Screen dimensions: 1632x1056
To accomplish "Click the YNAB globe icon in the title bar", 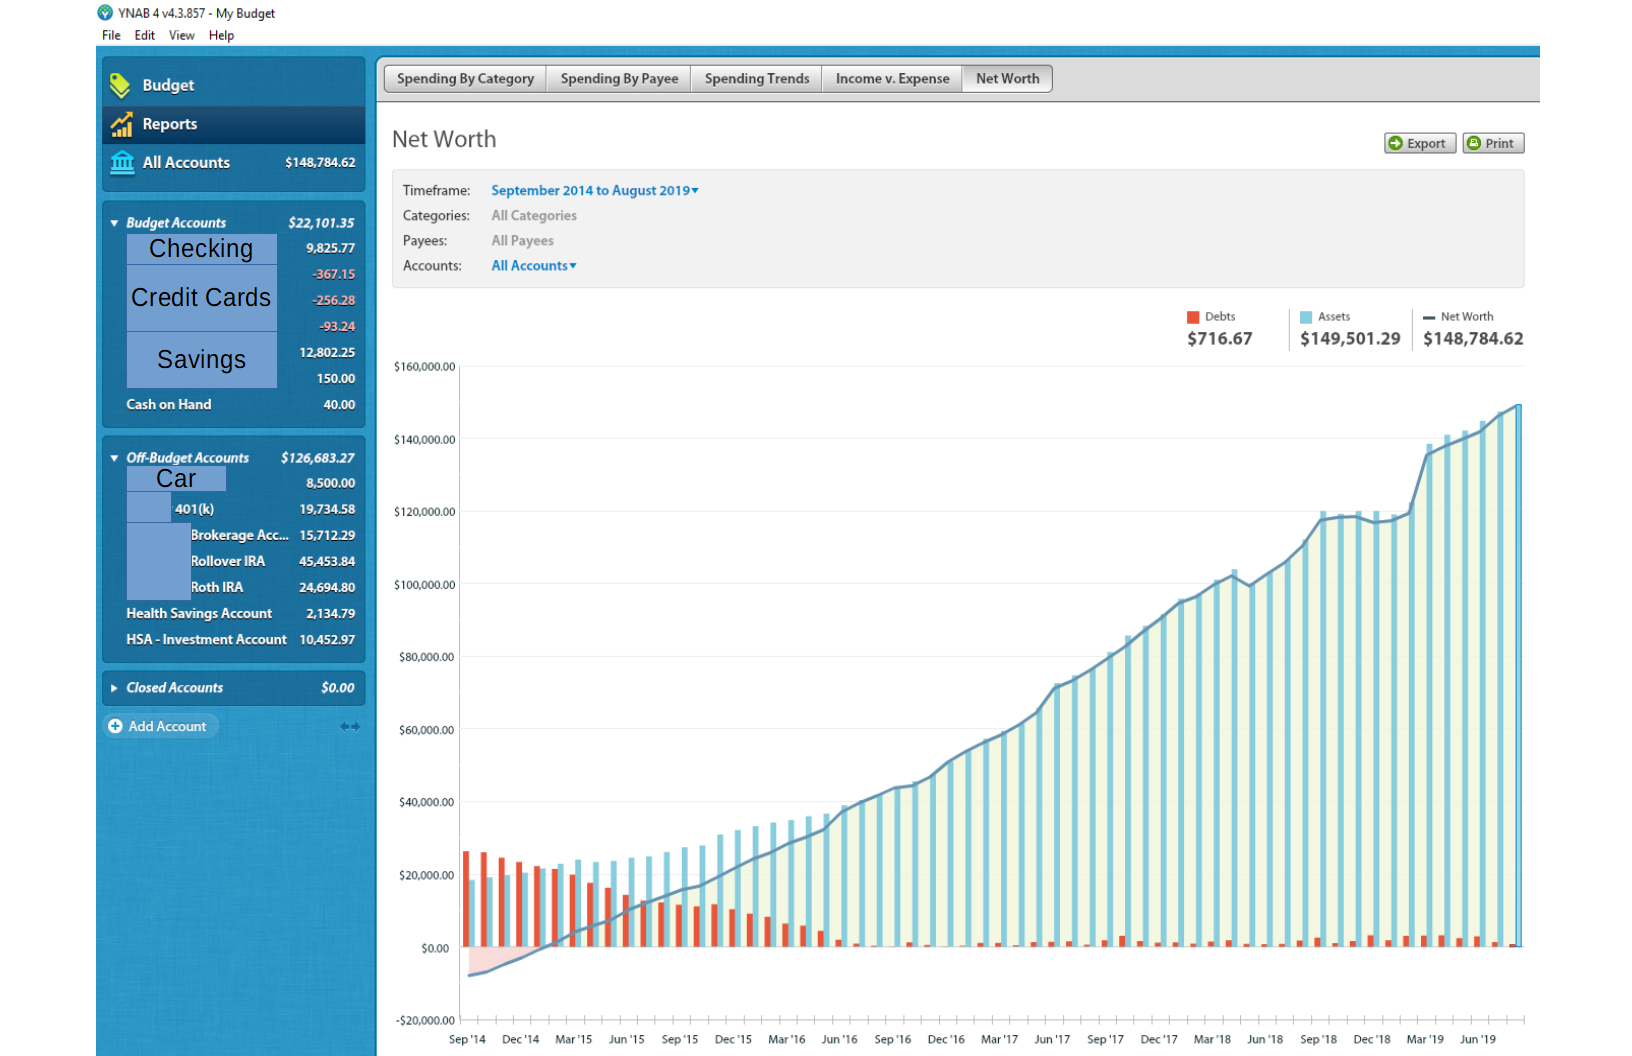I will click(x=103, y=12).
